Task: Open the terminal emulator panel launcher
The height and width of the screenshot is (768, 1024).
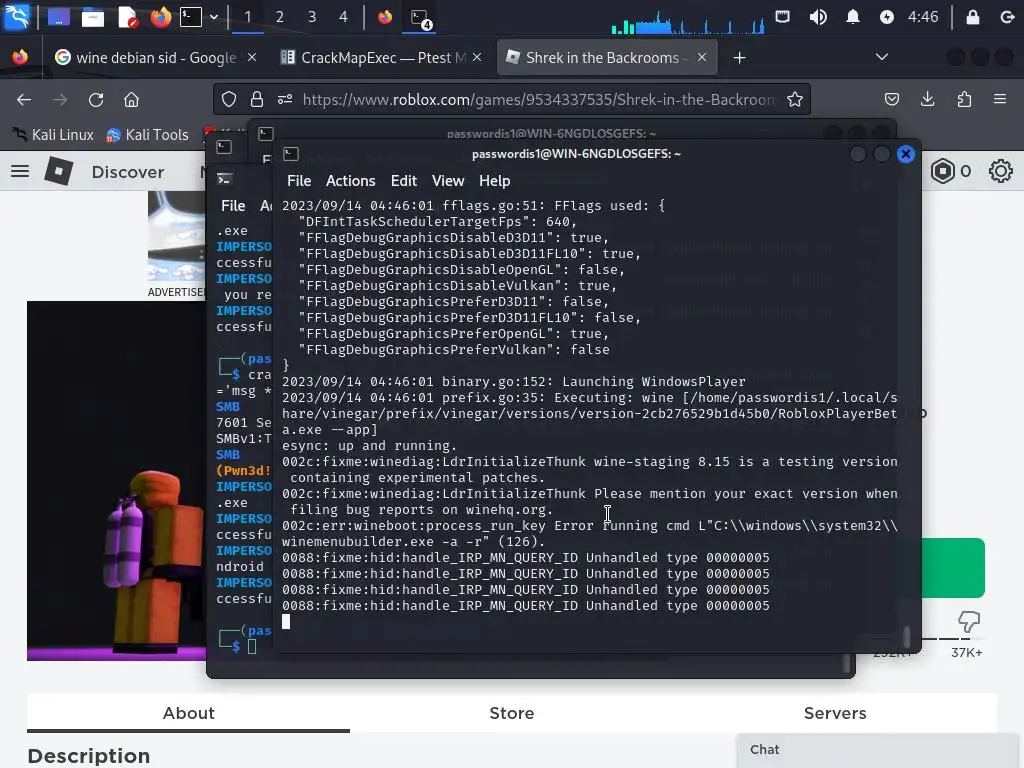Action: pos(191,17)
